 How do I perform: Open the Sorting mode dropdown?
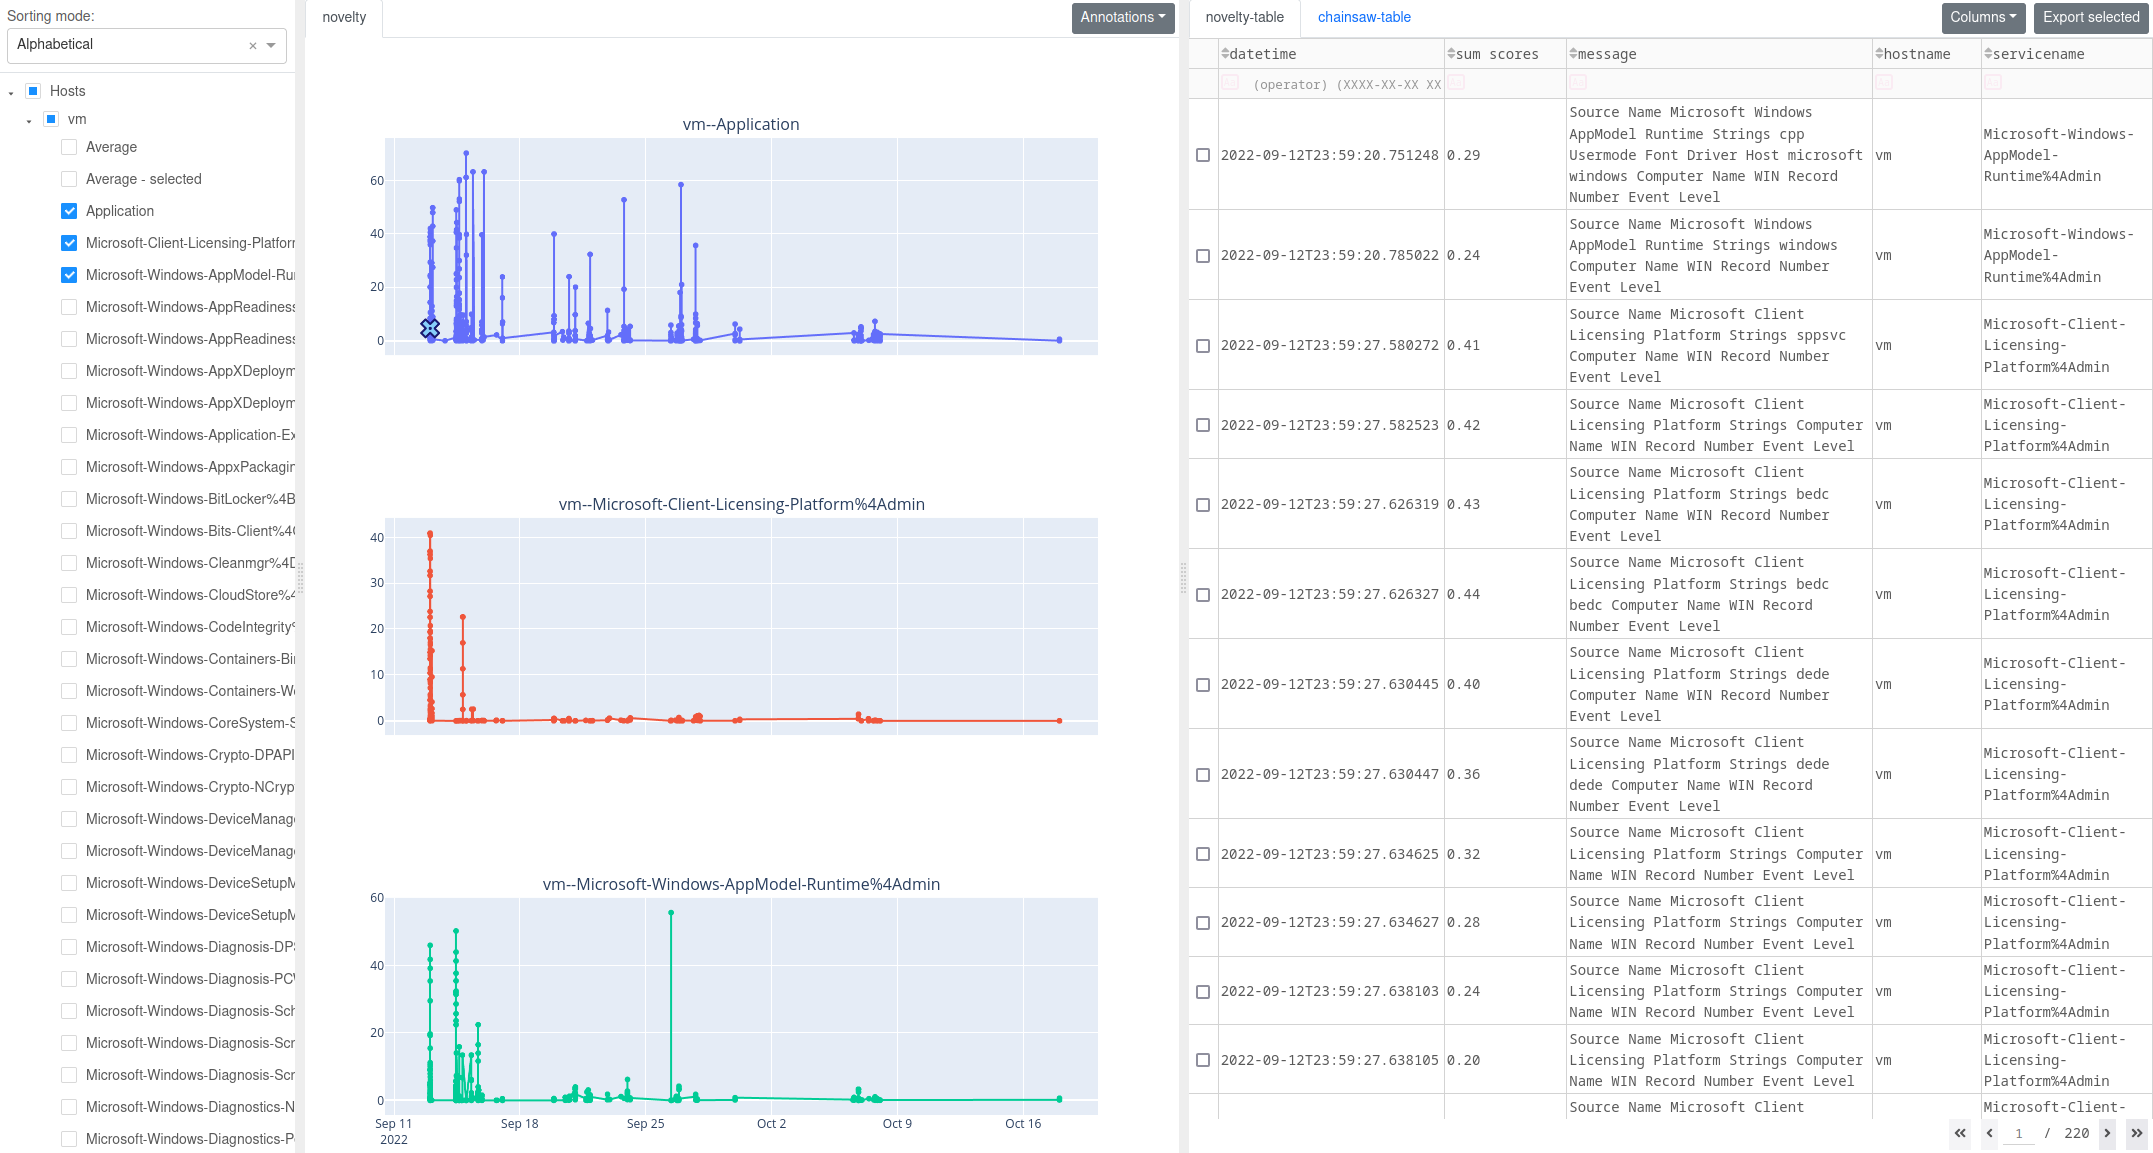(x=269, y=45)
